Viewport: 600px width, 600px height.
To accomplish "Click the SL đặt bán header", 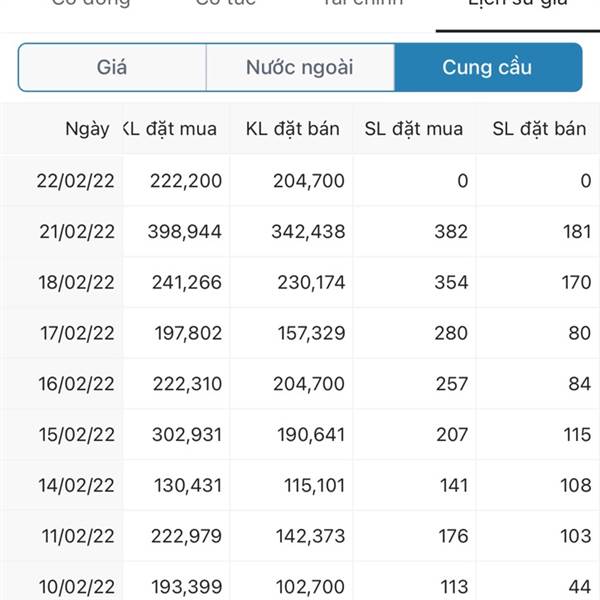I will (x=539, y=129).
